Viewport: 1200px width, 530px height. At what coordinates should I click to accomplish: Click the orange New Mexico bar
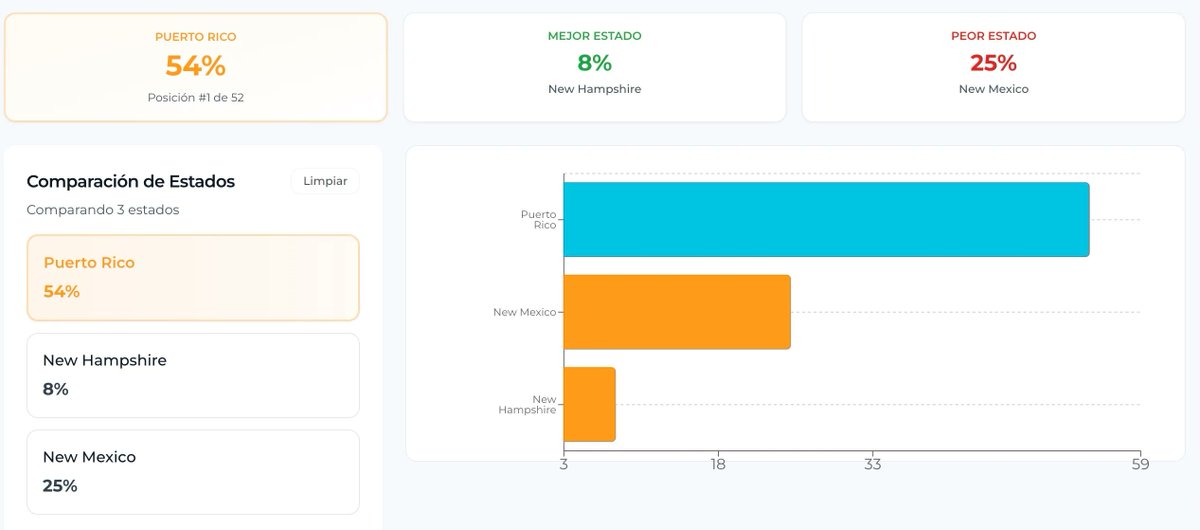(677, 312)
